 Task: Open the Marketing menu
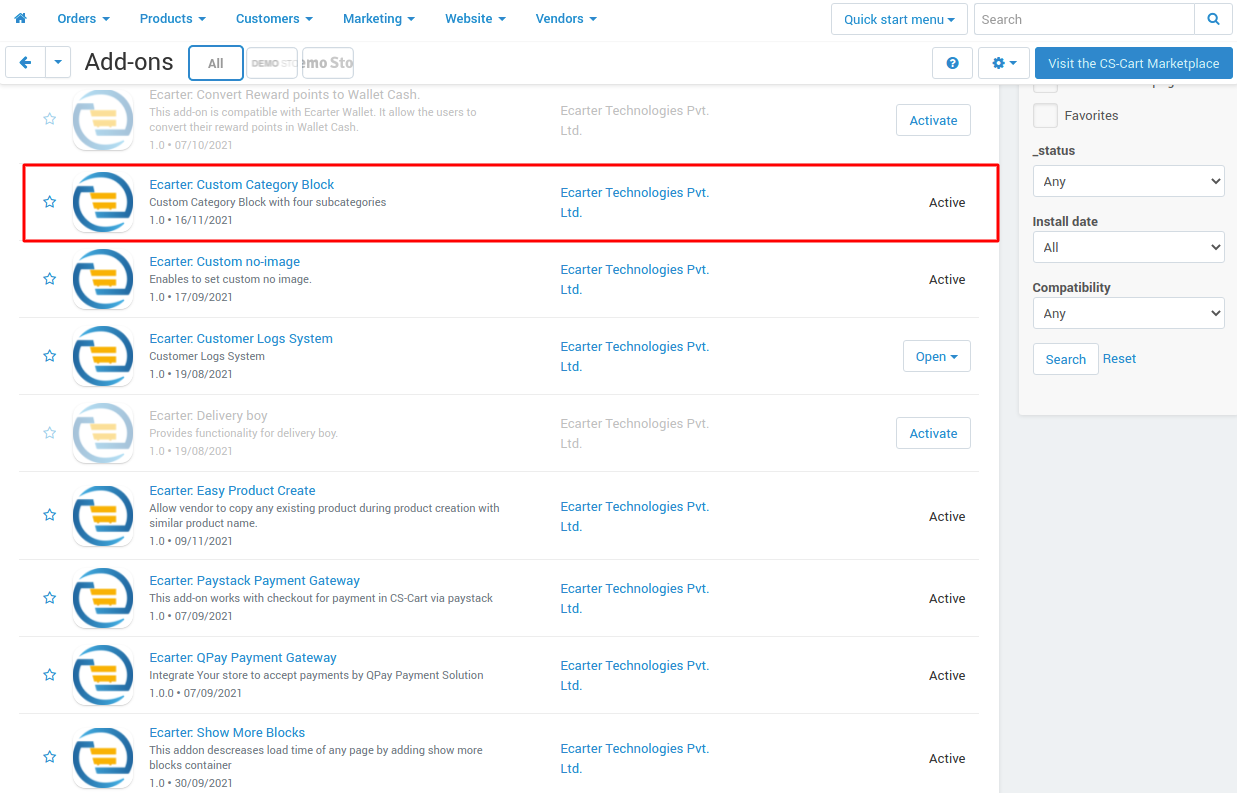379,18
